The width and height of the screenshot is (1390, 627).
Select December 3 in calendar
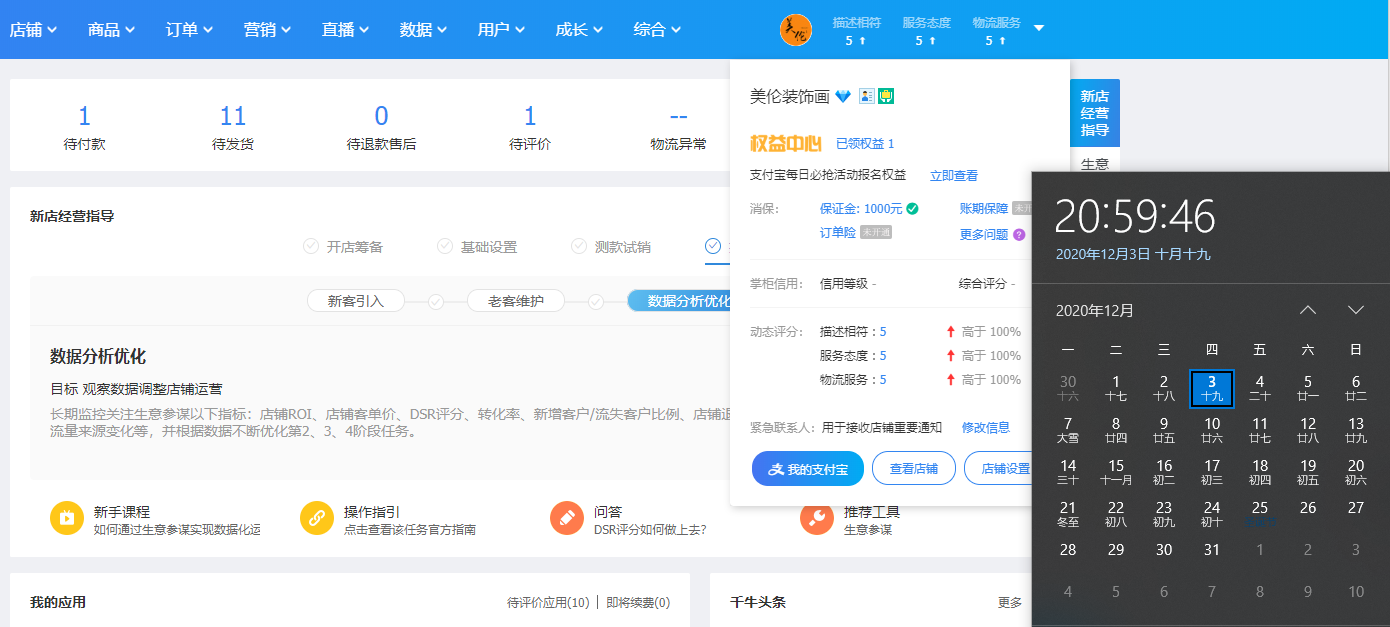(x=1212, y=388)
